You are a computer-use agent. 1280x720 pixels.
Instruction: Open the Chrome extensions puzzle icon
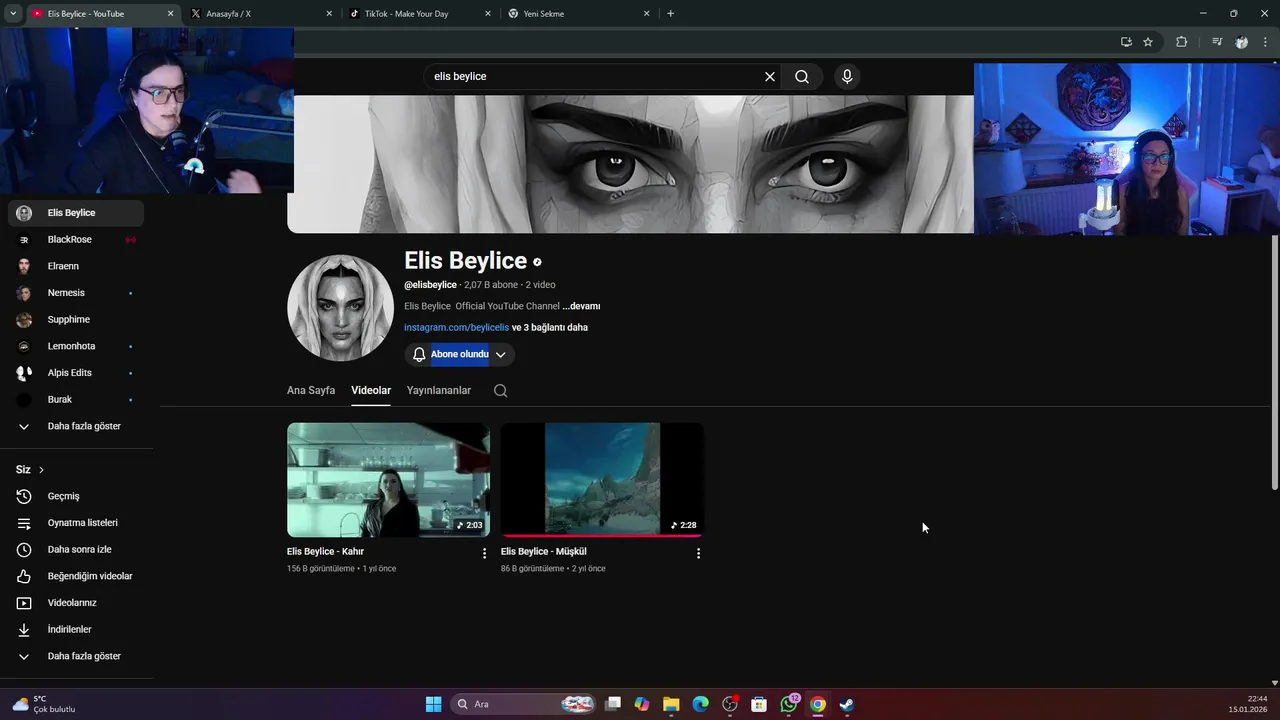click(x=1181, y=42)
